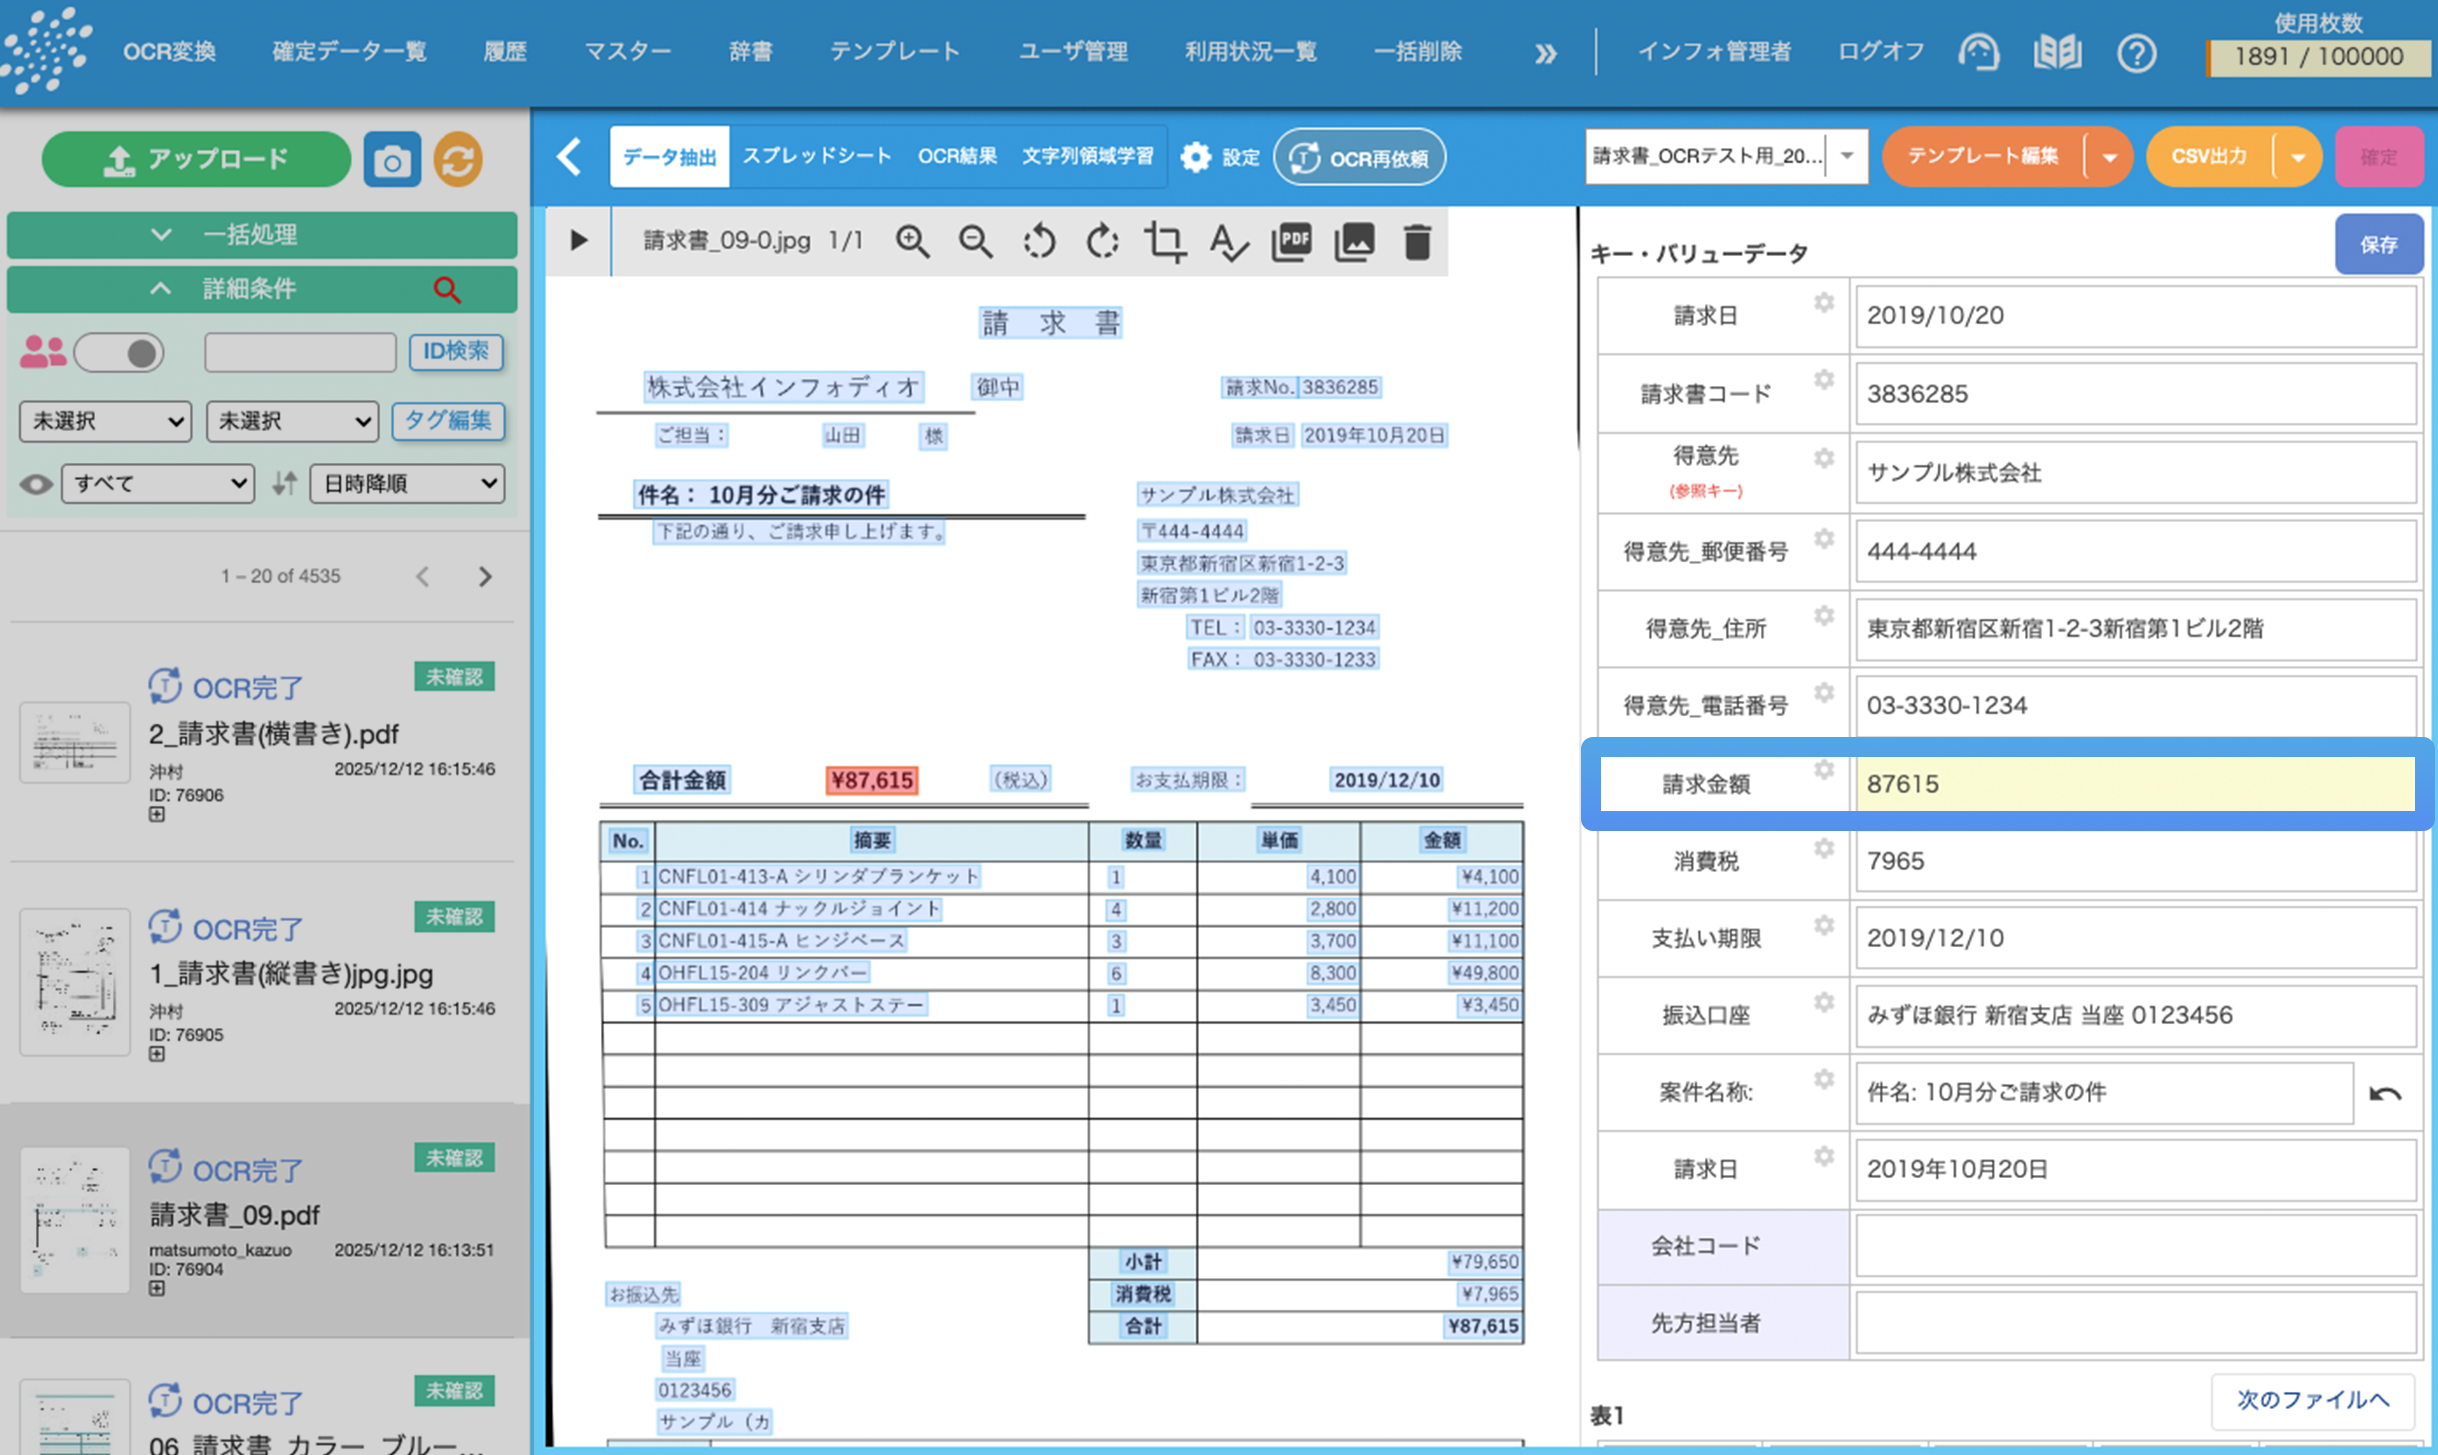The height and width of the screenshot is (1455, 2438).
Task: Toggle the sort direction arrows in the sidebar
Action: pyautogui.click(x=284, y=484)
